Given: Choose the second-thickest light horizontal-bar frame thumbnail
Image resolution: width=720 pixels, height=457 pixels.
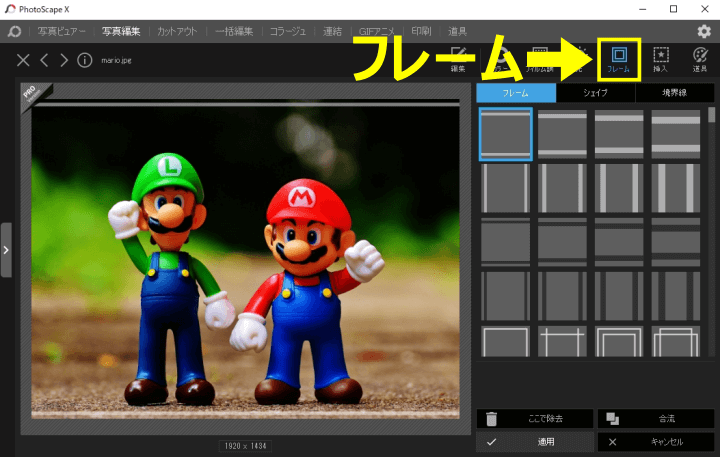Looking at the screenshot, I should 619,134.
